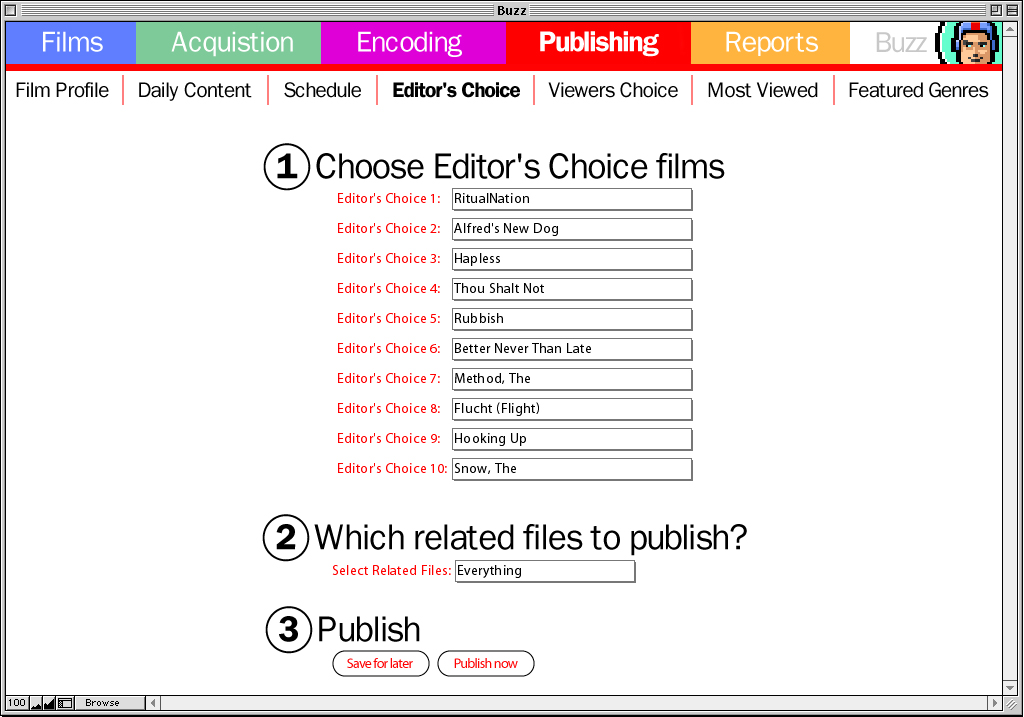Screen dimensions: 1024x717
Task: Select the Editor's Choice sub-tab
Action: tap(456, 90)
